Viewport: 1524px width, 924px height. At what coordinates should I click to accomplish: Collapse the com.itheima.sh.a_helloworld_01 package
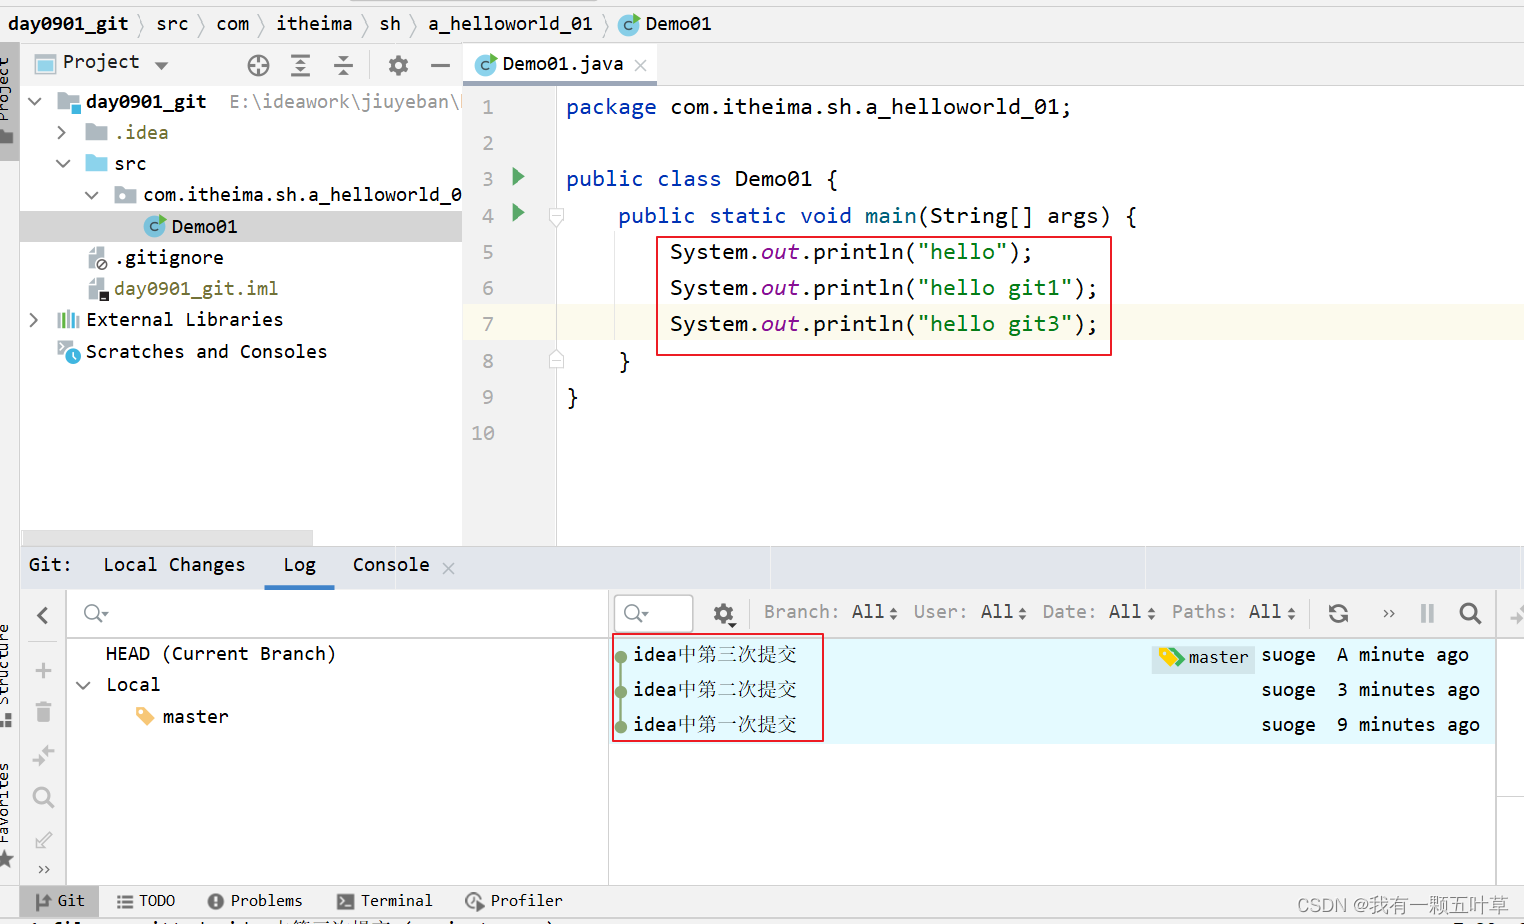click(92, 195)
